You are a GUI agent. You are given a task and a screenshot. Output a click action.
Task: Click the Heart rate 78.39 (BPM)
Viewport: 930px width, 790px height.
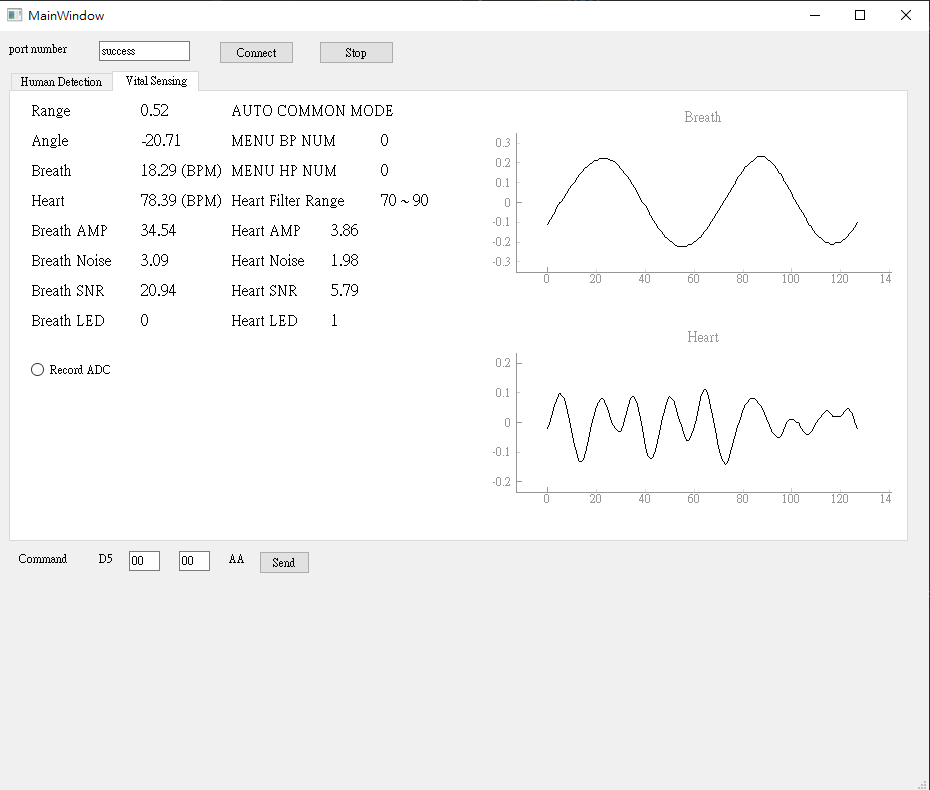coord(180,200)
